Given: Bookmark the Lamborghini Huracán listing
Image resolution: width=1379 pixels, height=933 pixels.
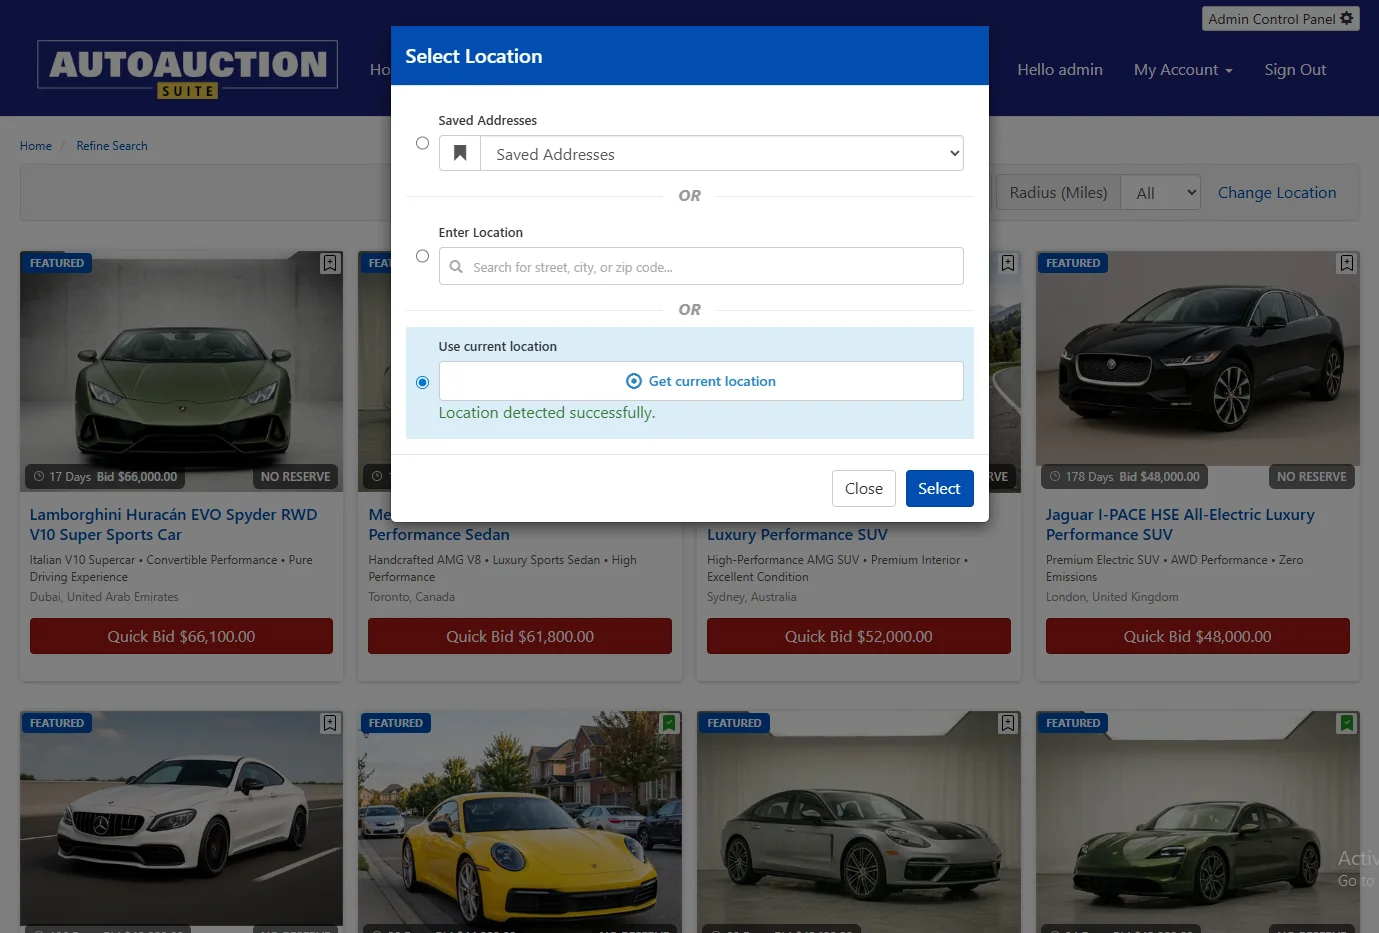Looking at the screenshot, I should (x=330, y=263).
